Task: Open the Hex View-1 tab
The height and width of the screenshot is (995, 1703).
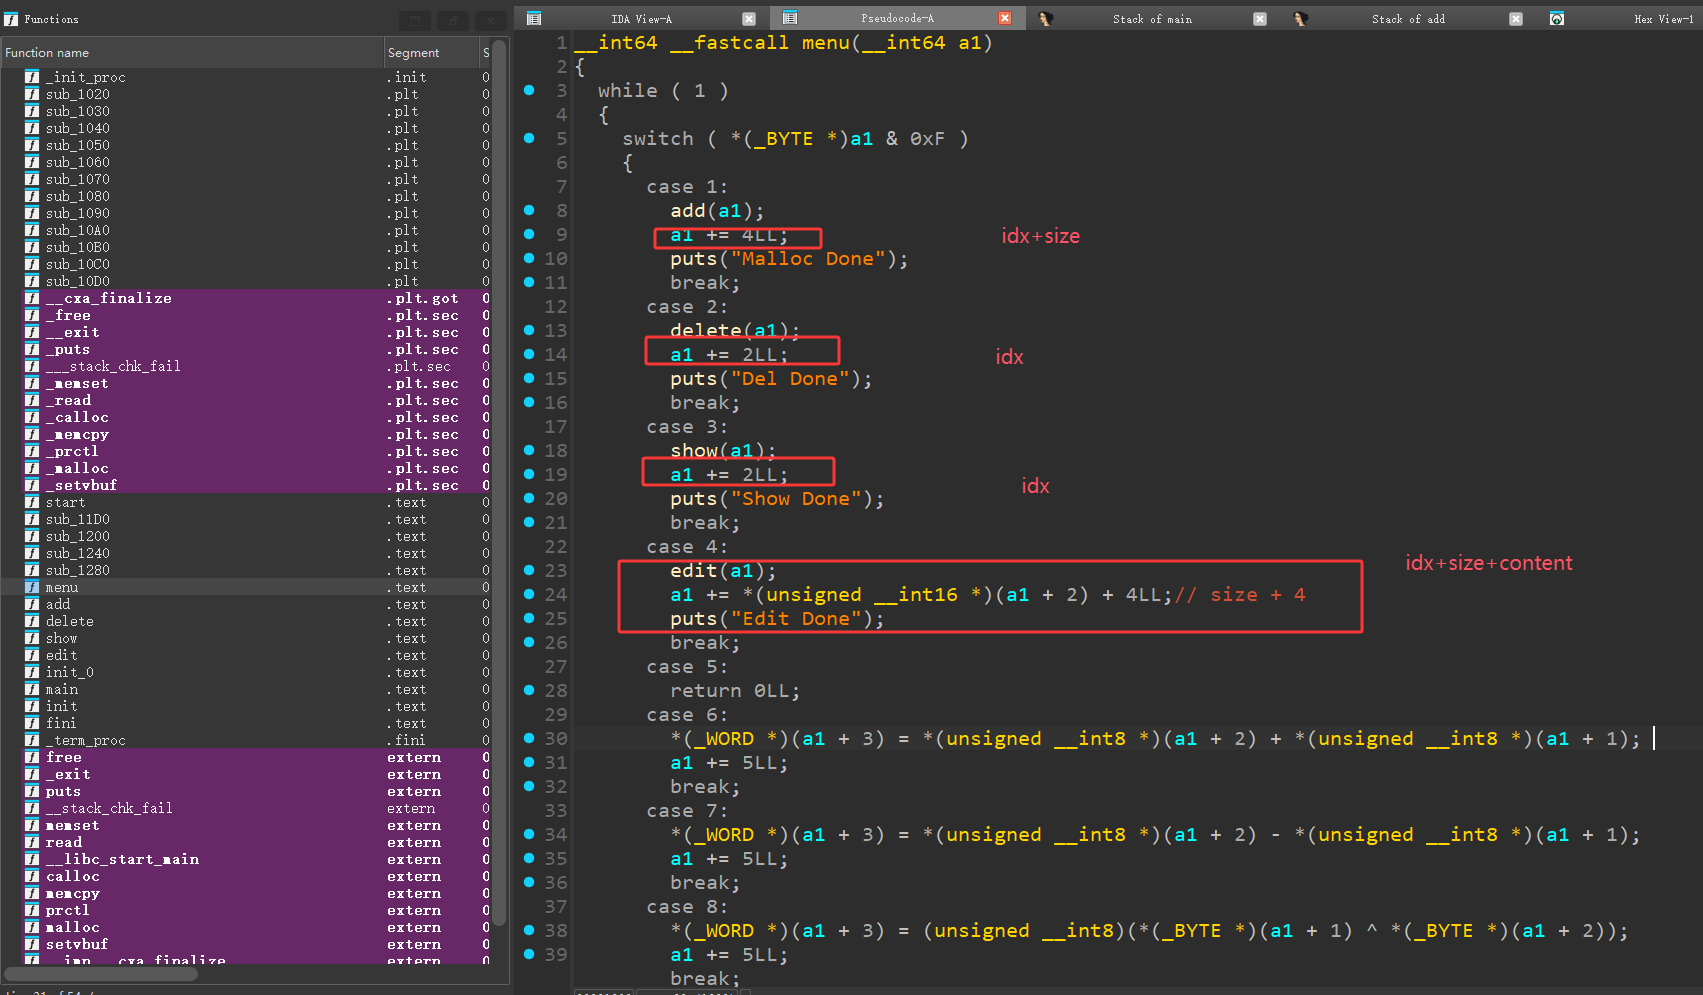Action: point(1662,19)
